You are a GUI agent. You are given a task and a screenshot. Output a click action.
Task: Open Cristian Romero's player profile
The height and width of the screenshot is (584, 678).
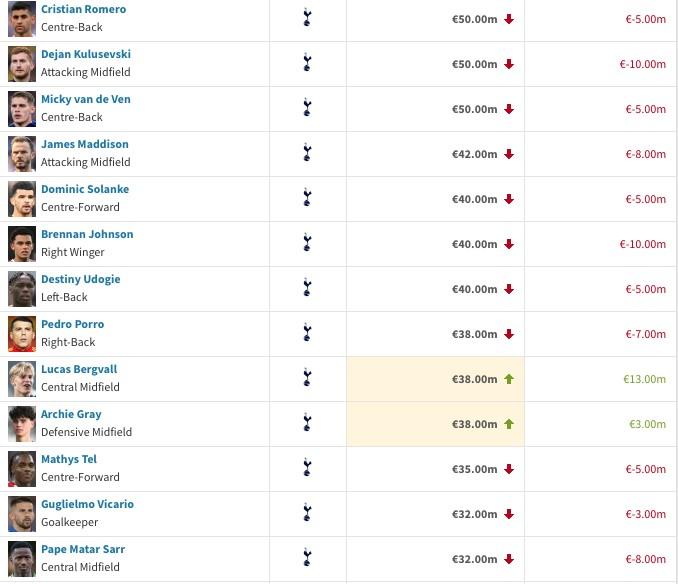(x=83, y=9)
